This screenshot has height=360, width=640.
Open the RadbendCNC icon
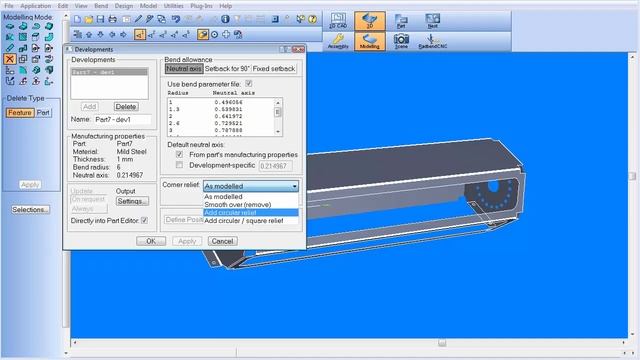pyautogui.click(x=433, y=41)
